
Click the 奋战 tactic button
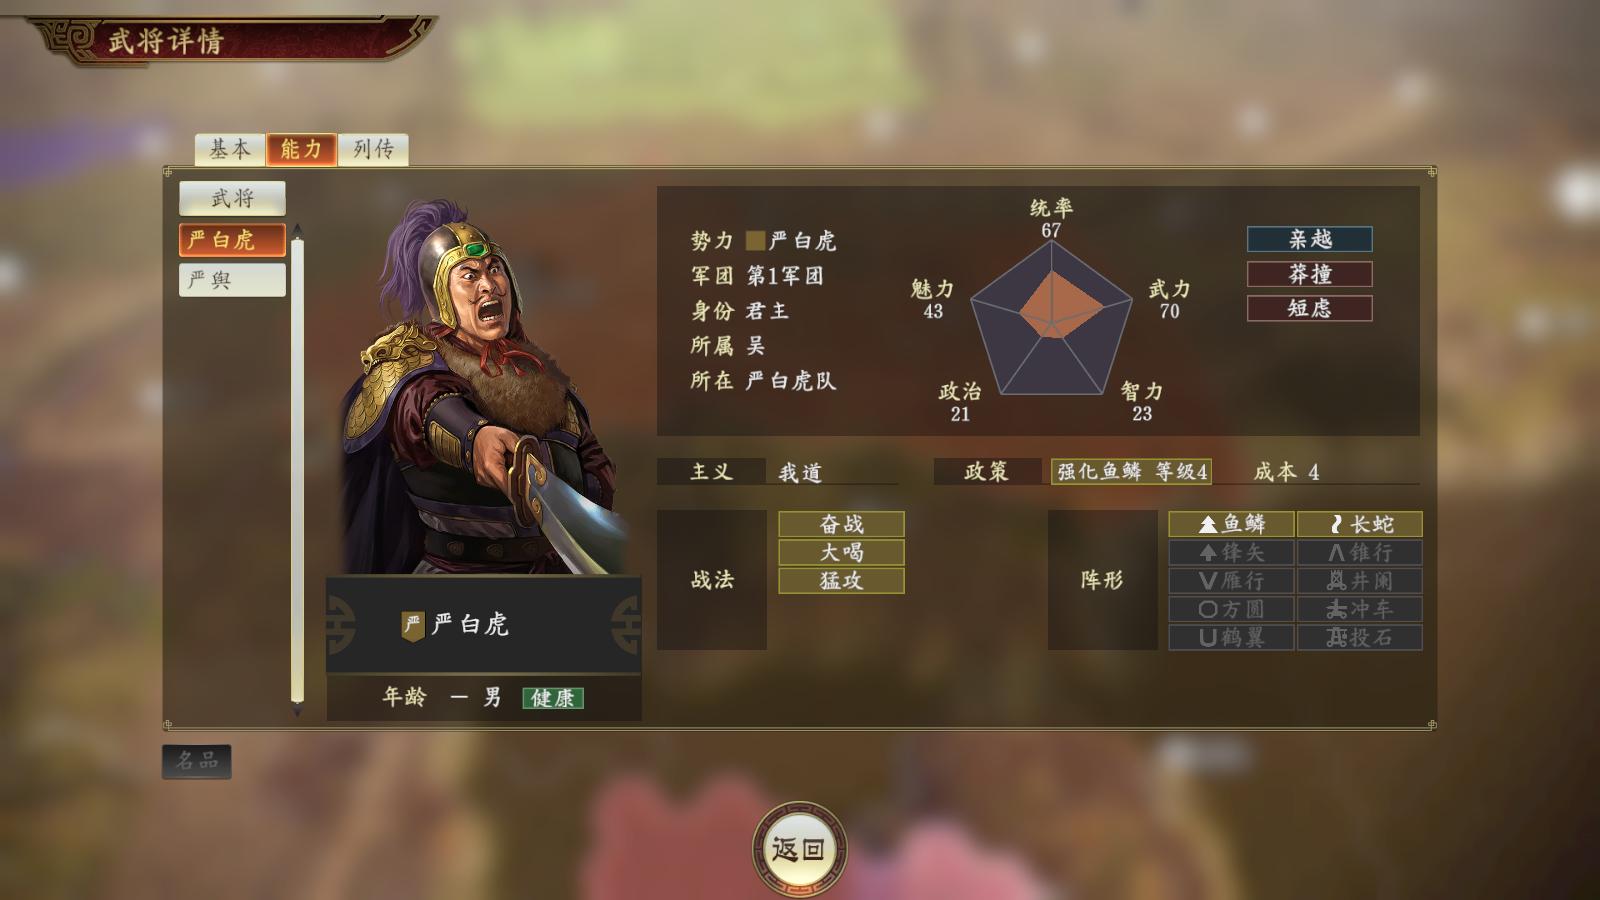[841, 524]
